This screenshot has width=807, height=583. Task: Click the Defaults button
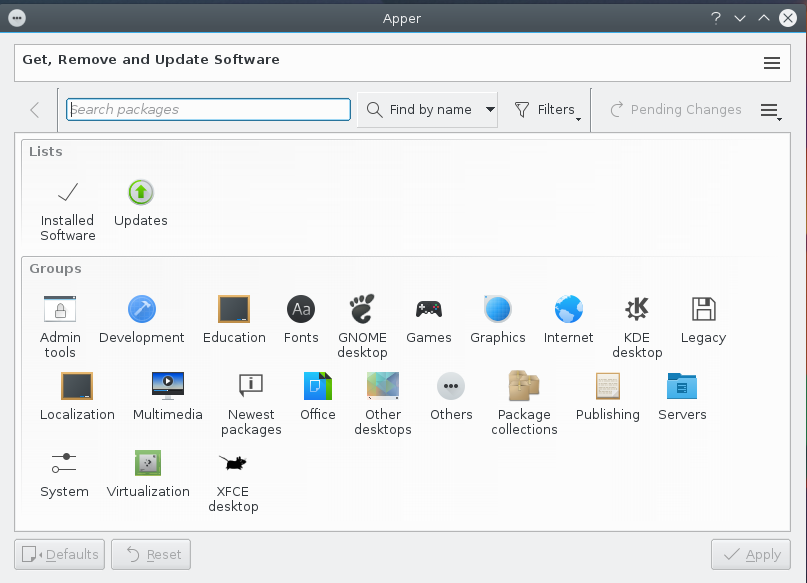point(60,554)
